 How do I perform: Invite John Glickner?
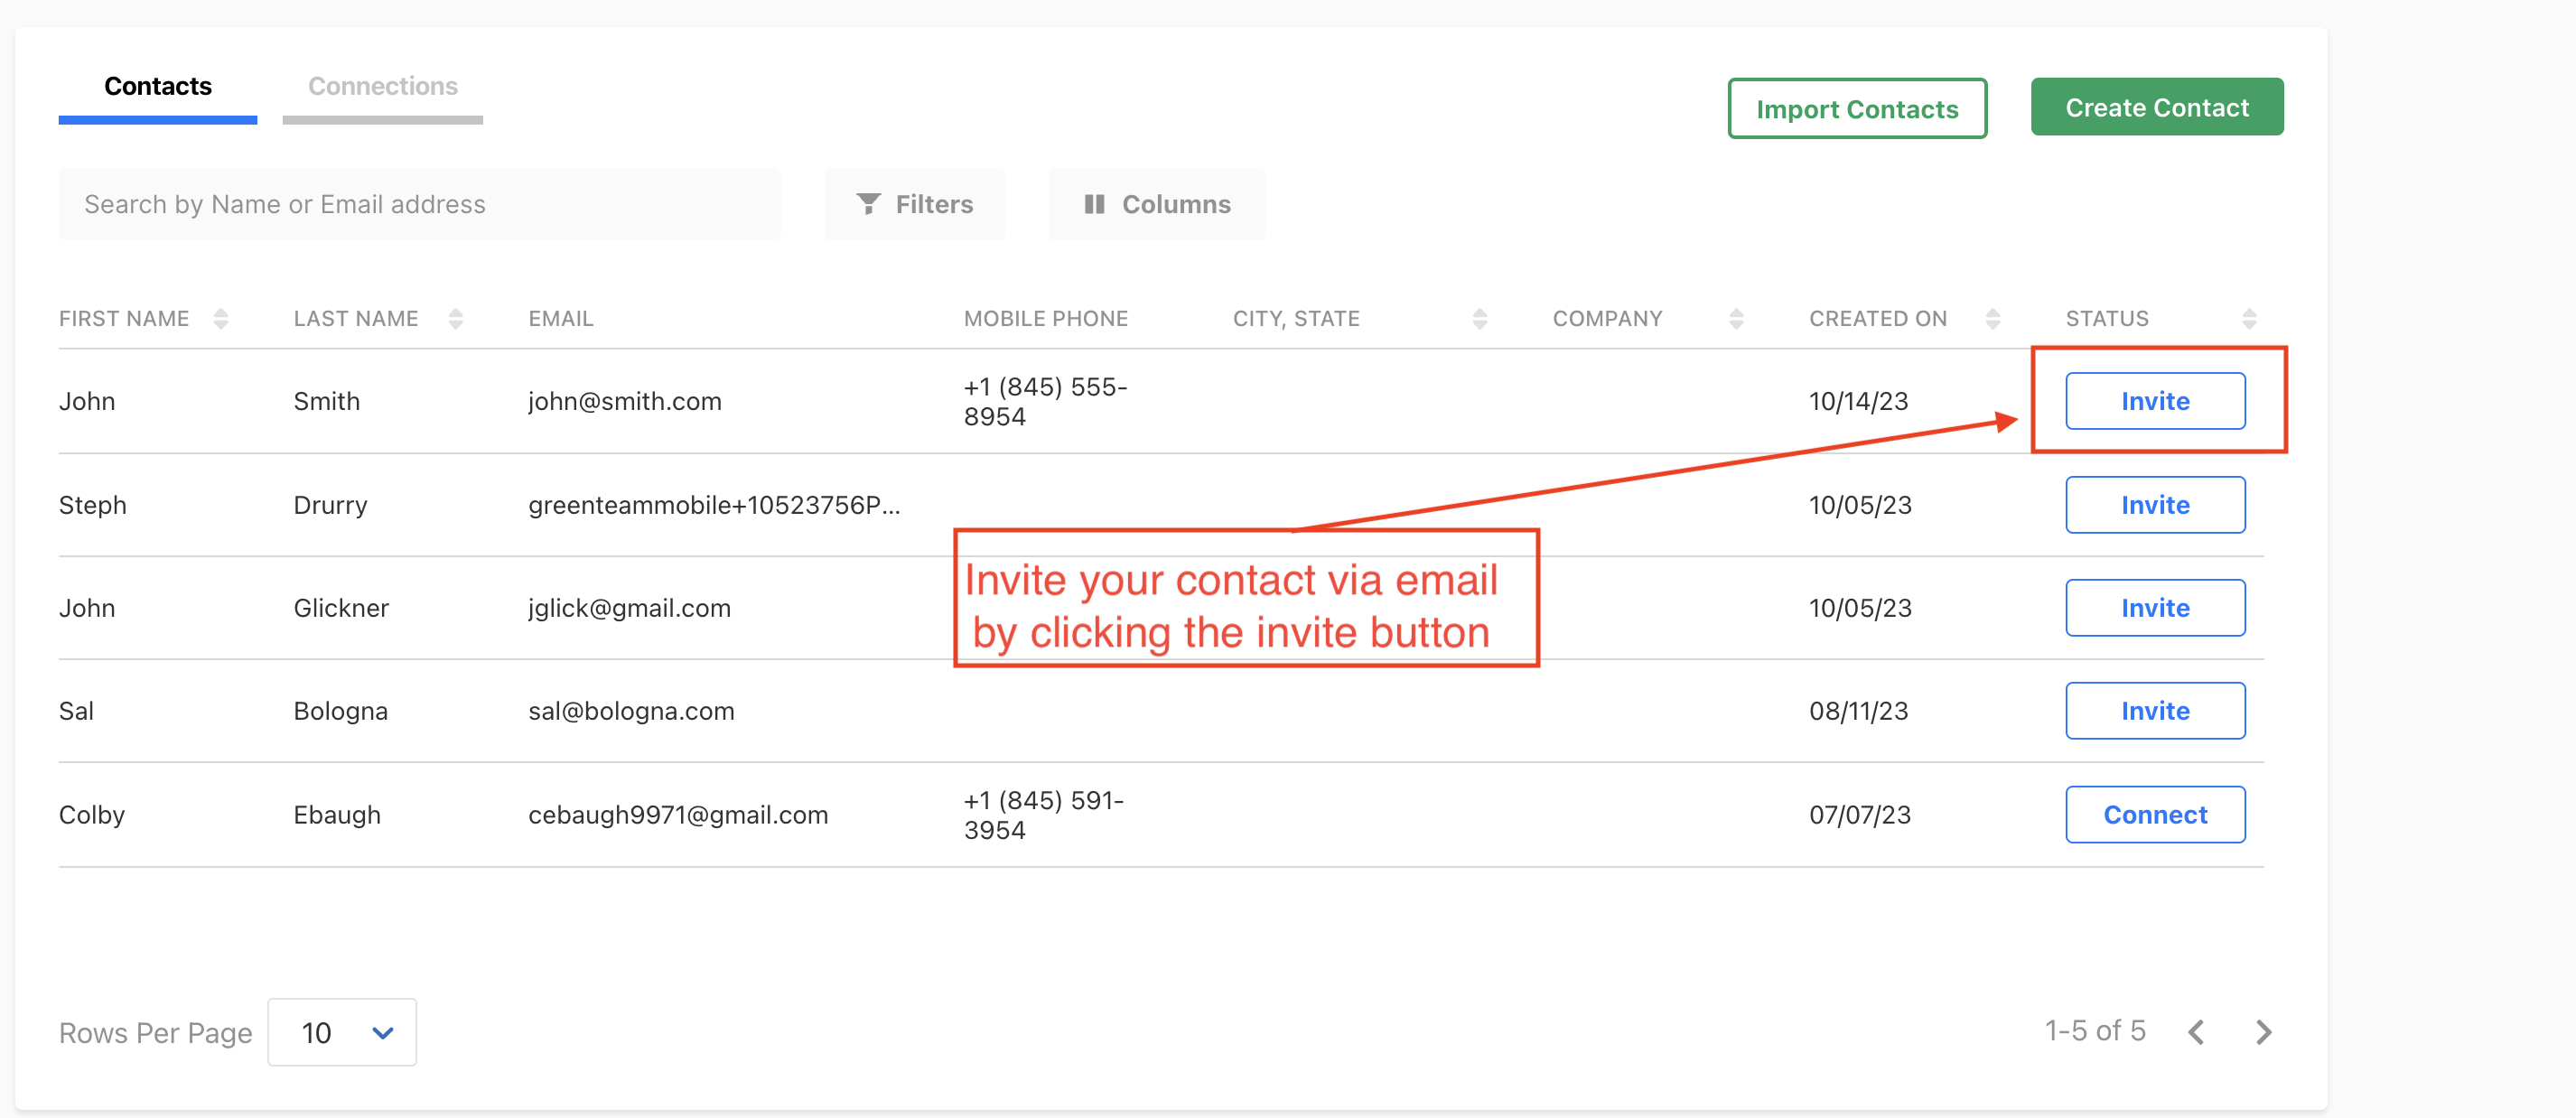(x=2155, y=608)
